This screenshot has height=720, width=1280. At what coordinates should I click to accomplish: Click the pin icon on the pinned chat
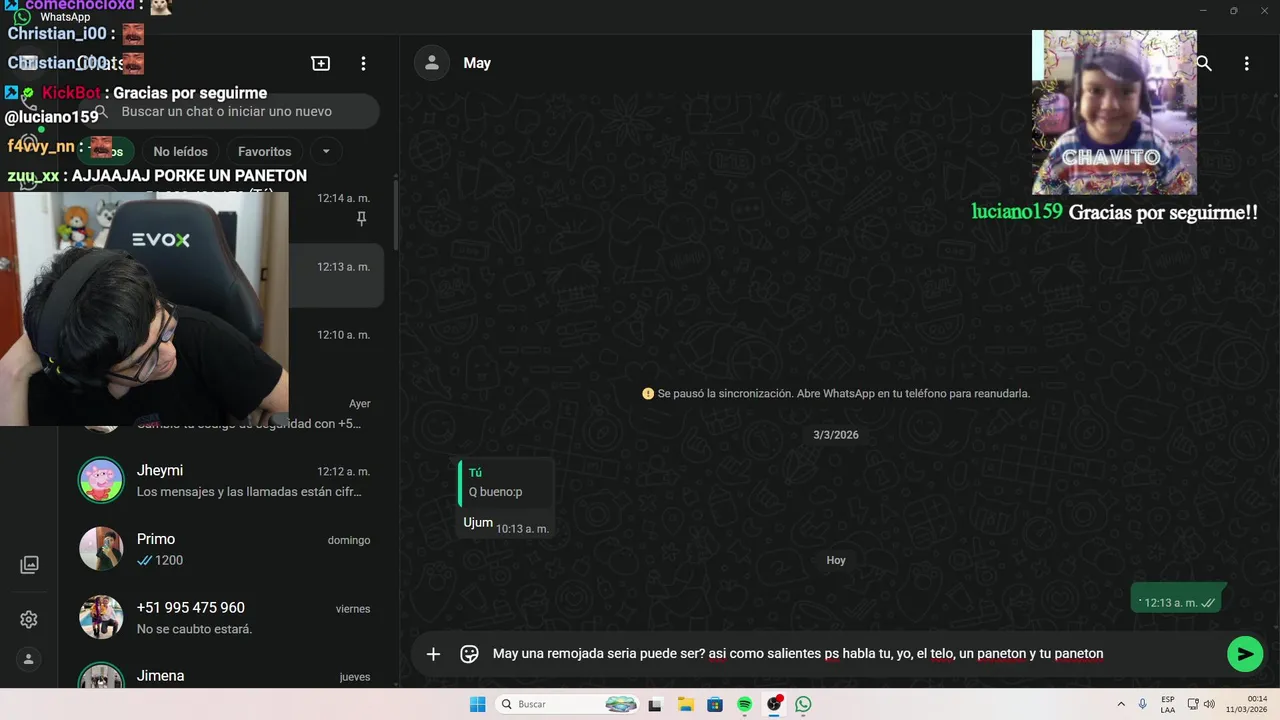coord(361,218)
